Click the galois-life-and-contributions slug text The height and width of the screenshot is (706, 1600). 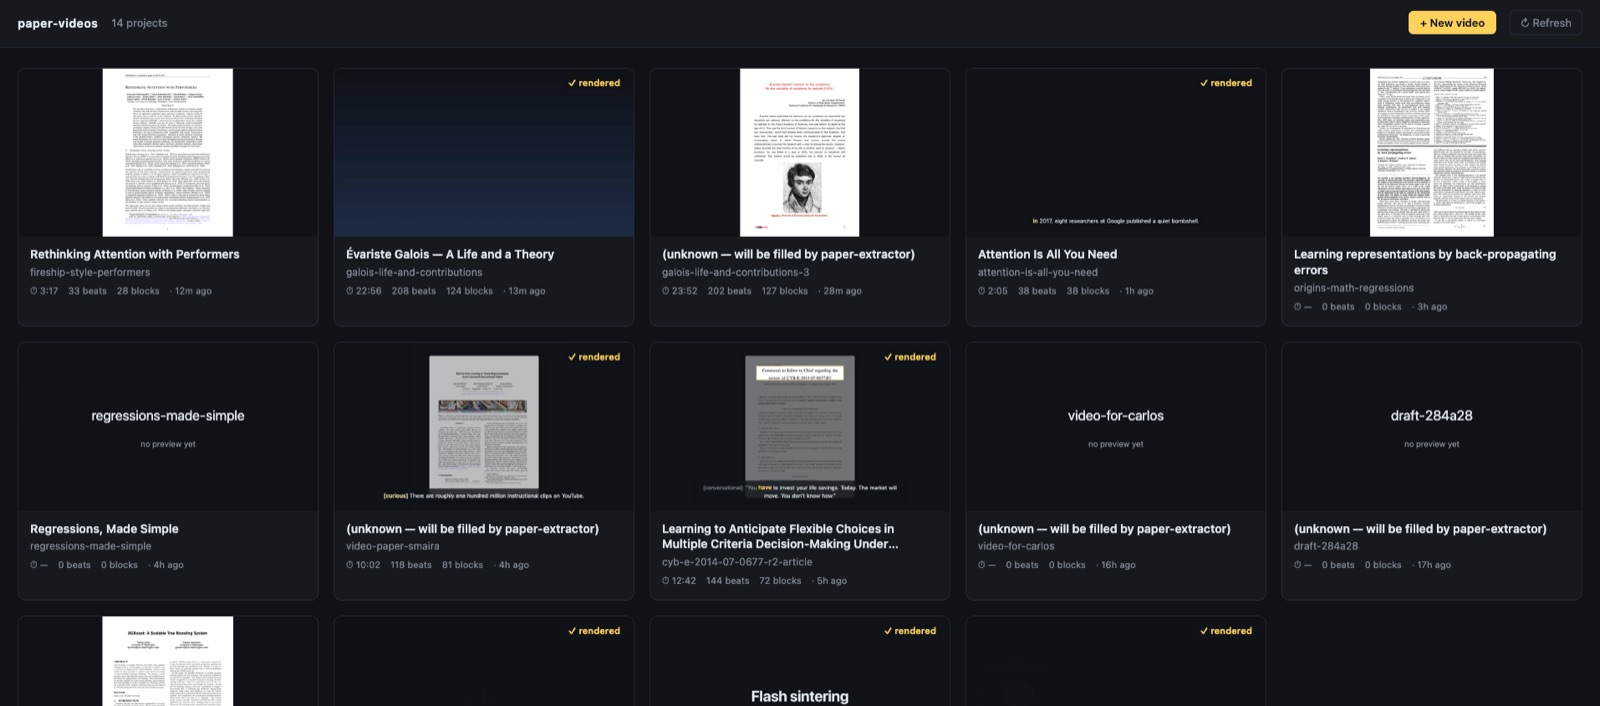coord(414,272)
